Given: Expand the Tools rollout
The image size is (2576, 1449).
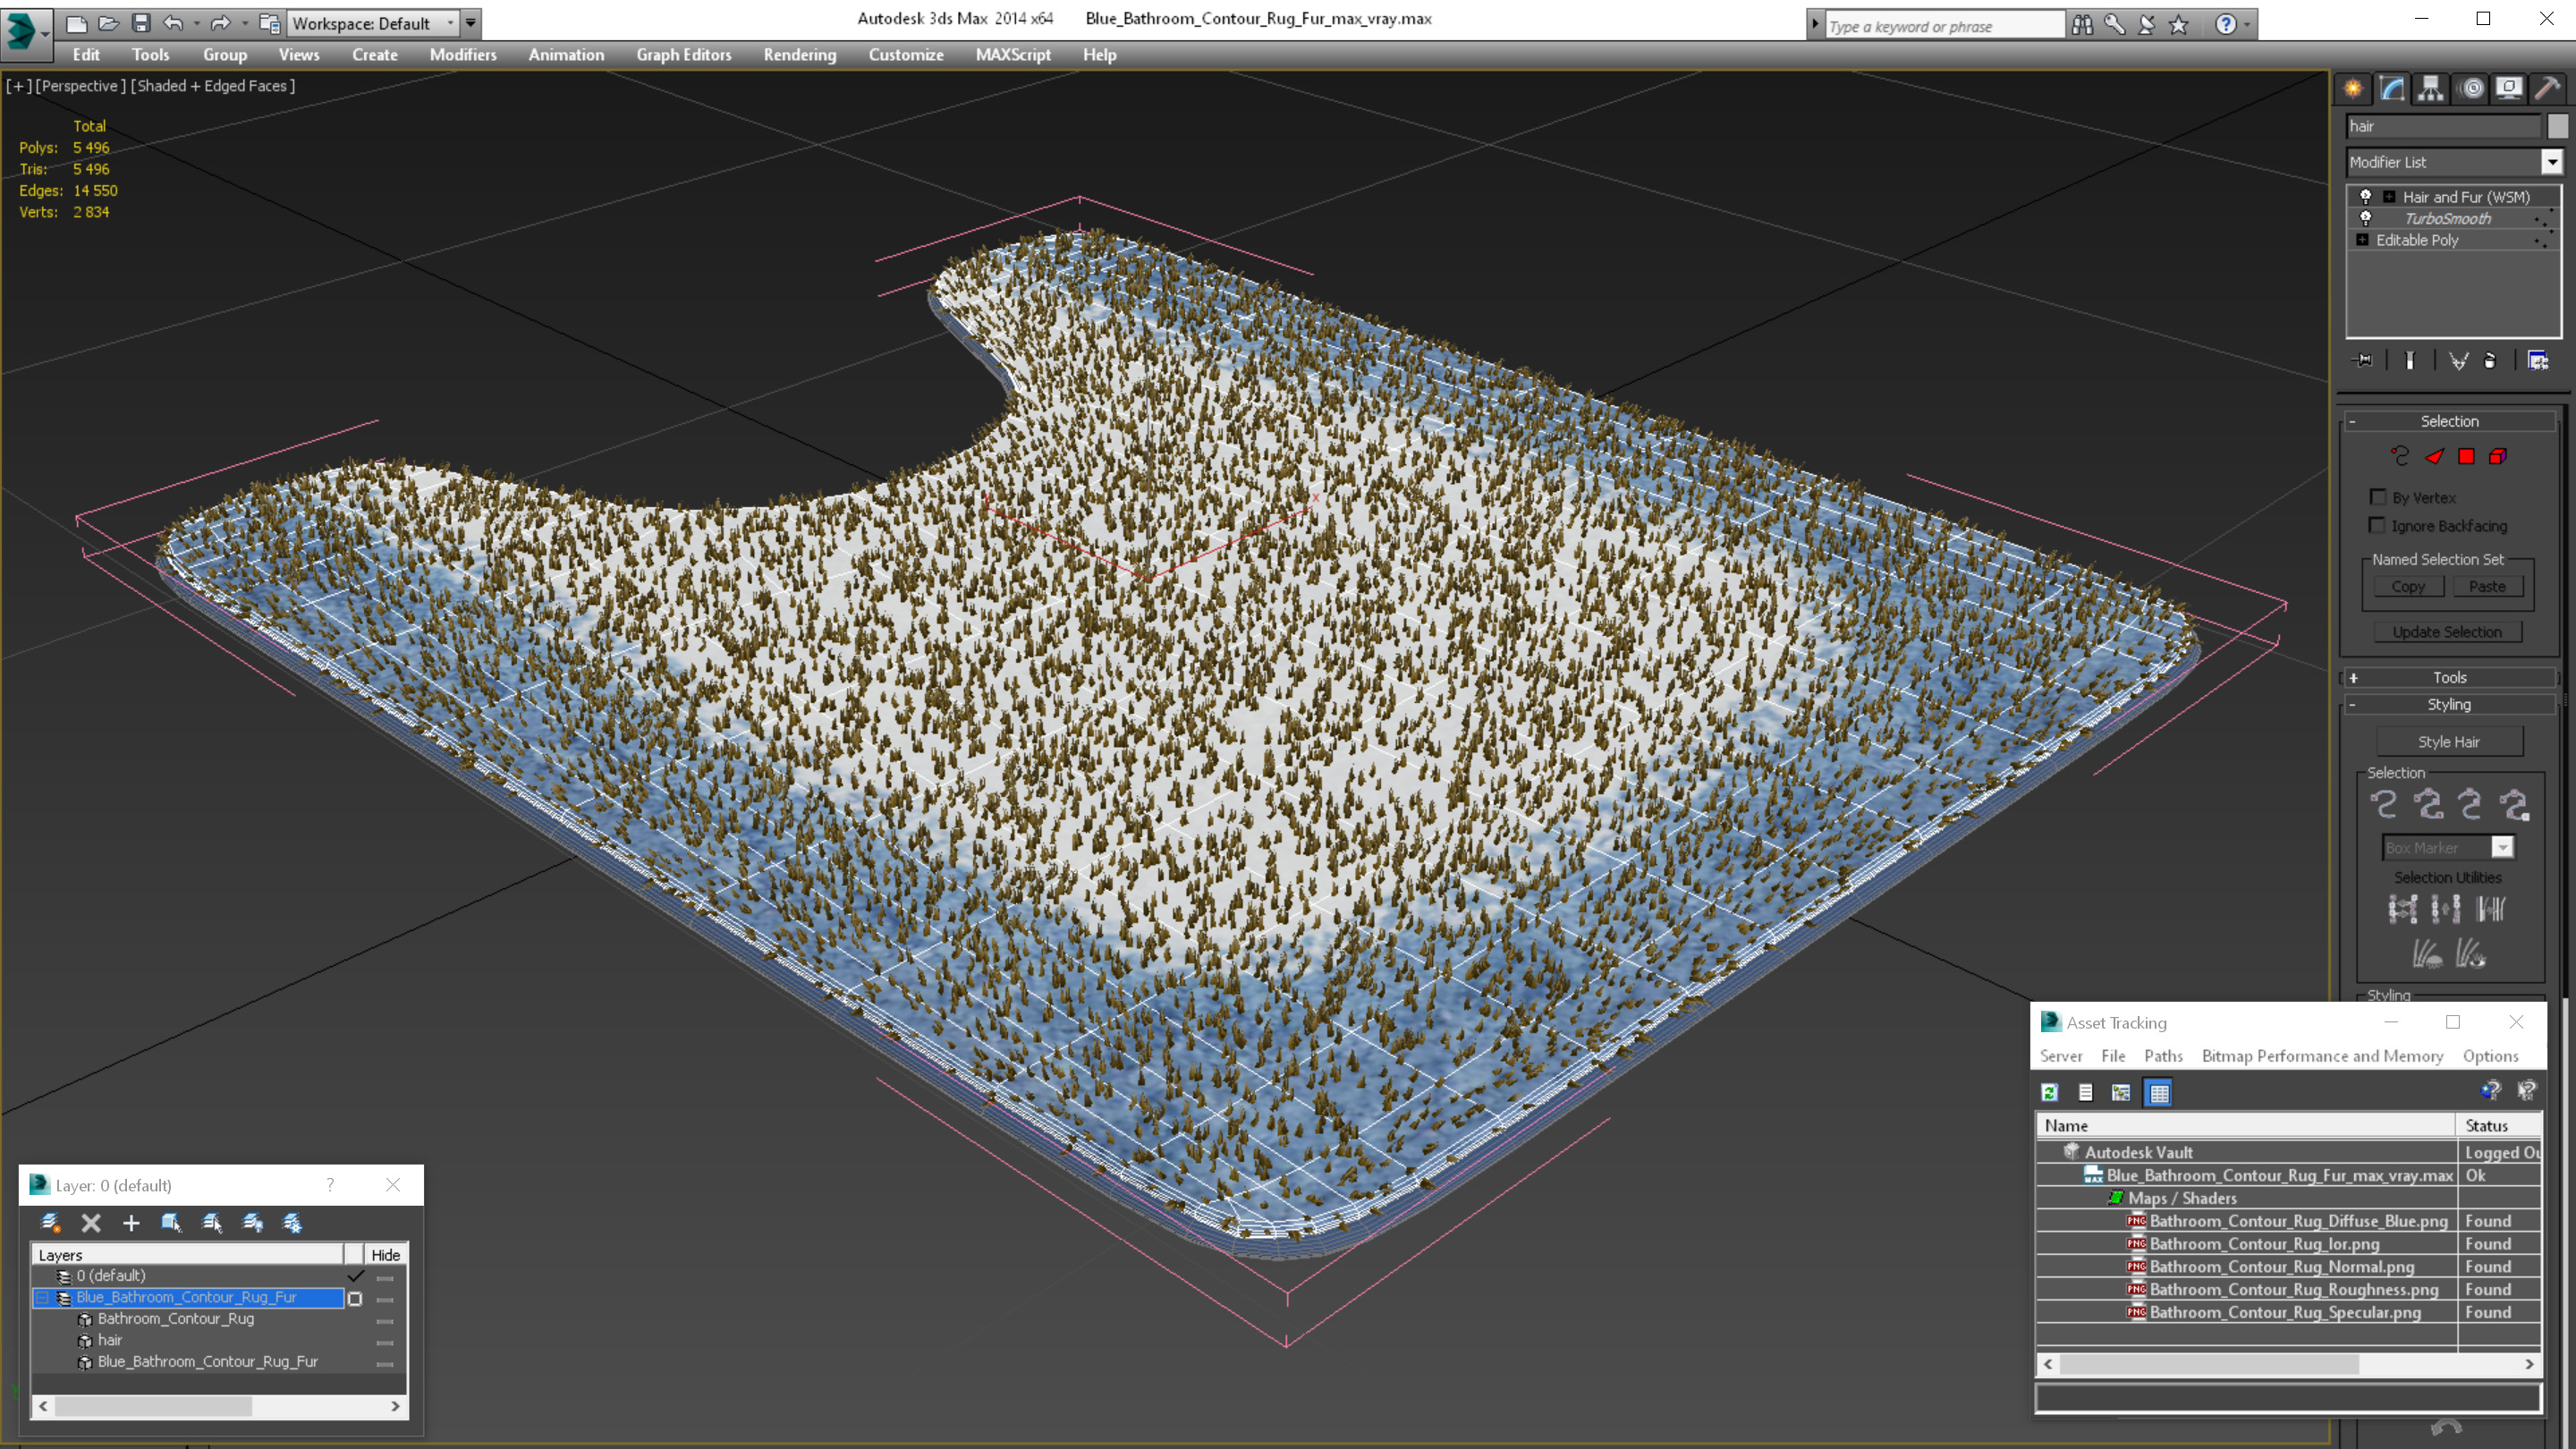Looking at the screenshot, I should [x=2449, y=677].
